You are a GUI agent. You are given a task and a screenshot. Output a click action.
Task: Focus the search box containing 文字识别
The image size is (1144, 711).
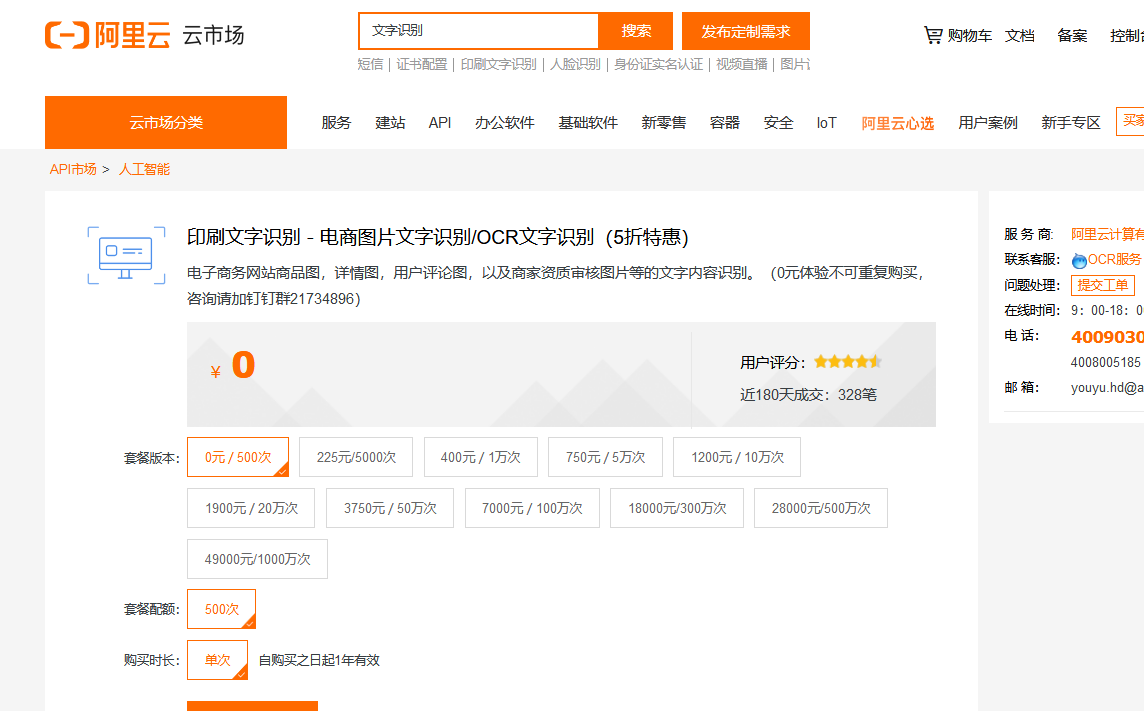(479, 31)
